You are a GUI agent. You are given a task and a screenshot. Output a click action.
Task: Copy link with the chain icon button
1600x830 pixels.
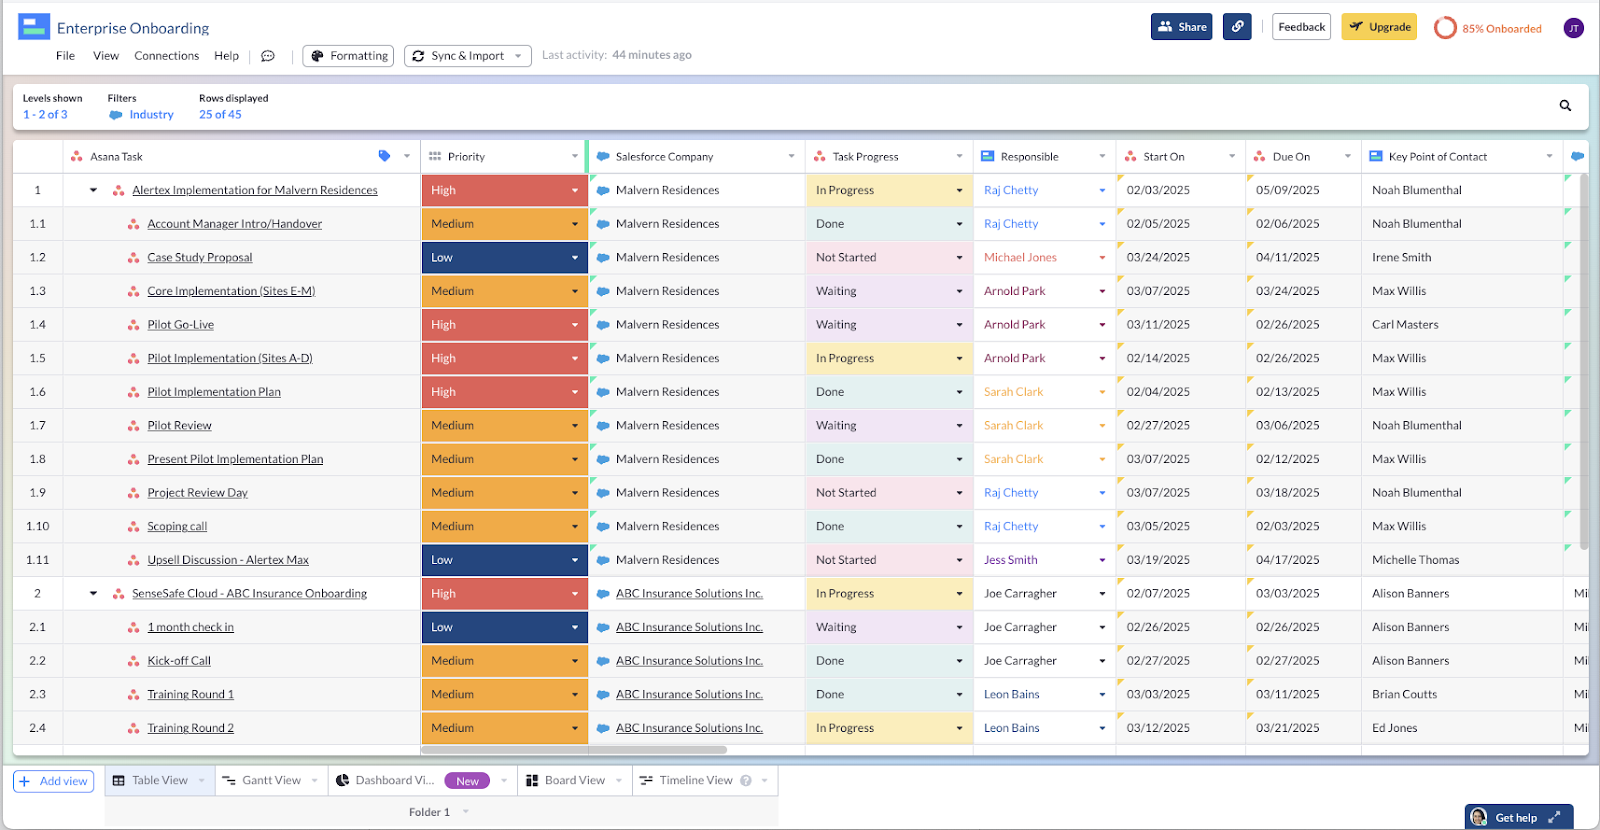[1237, 27]
